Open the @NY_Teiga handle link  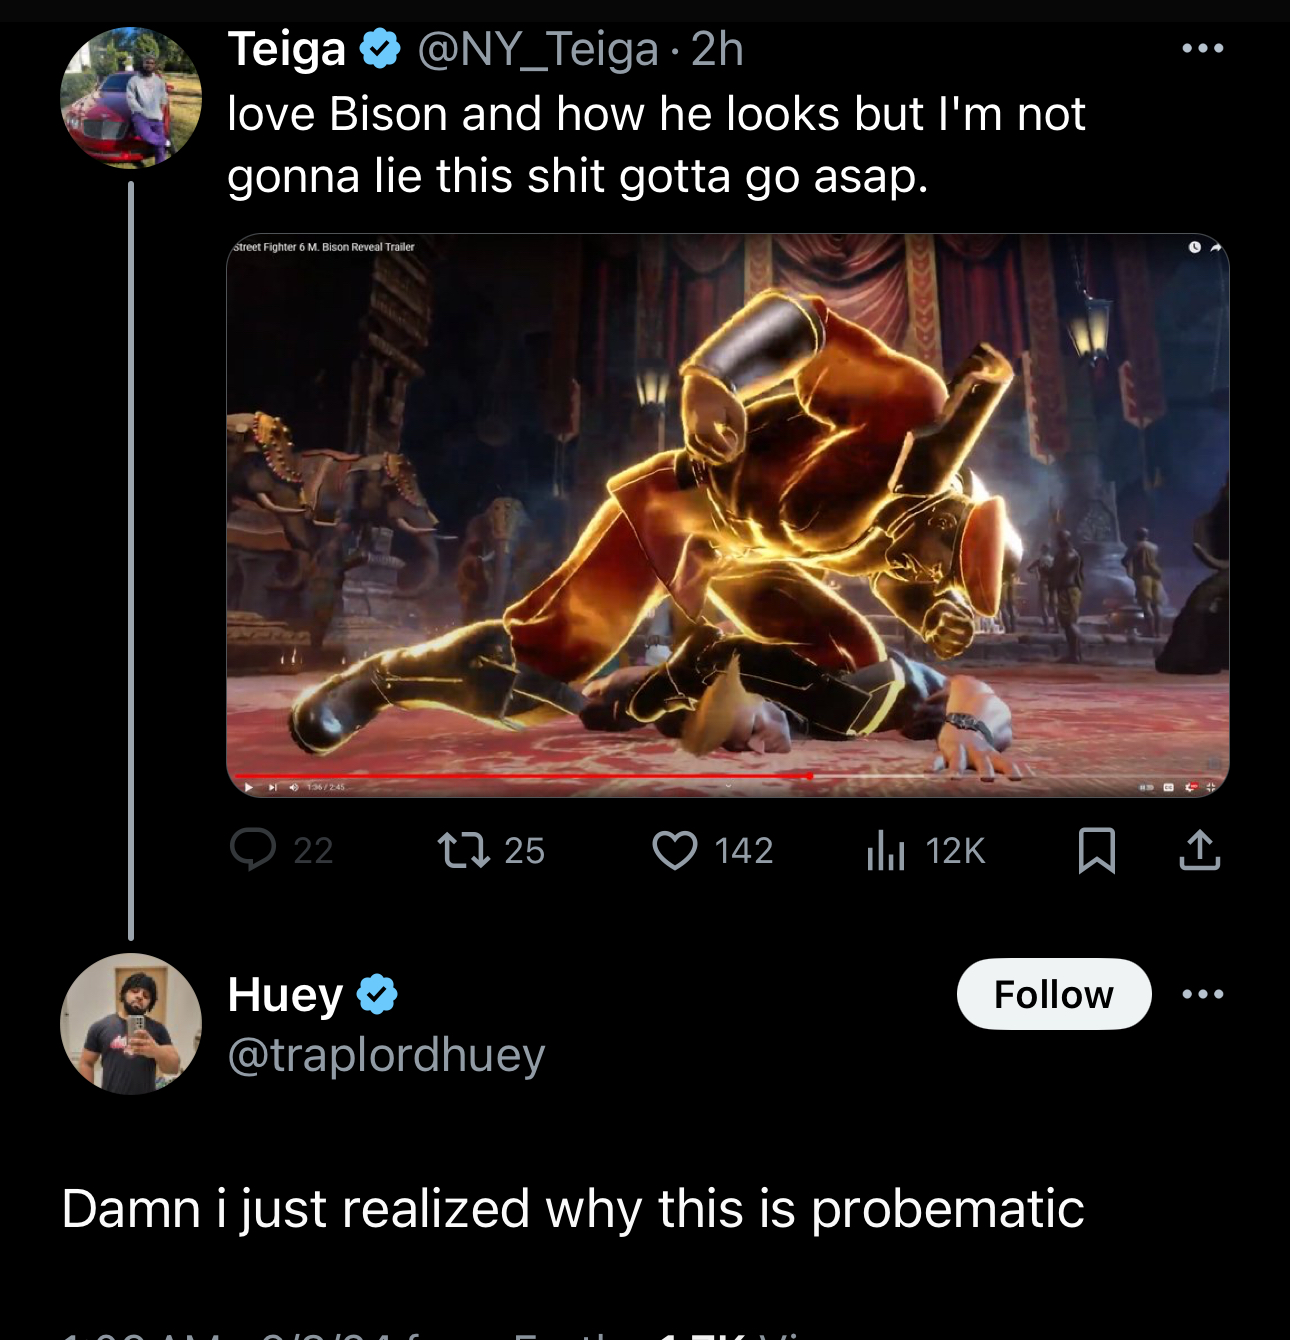pos(538,50)
